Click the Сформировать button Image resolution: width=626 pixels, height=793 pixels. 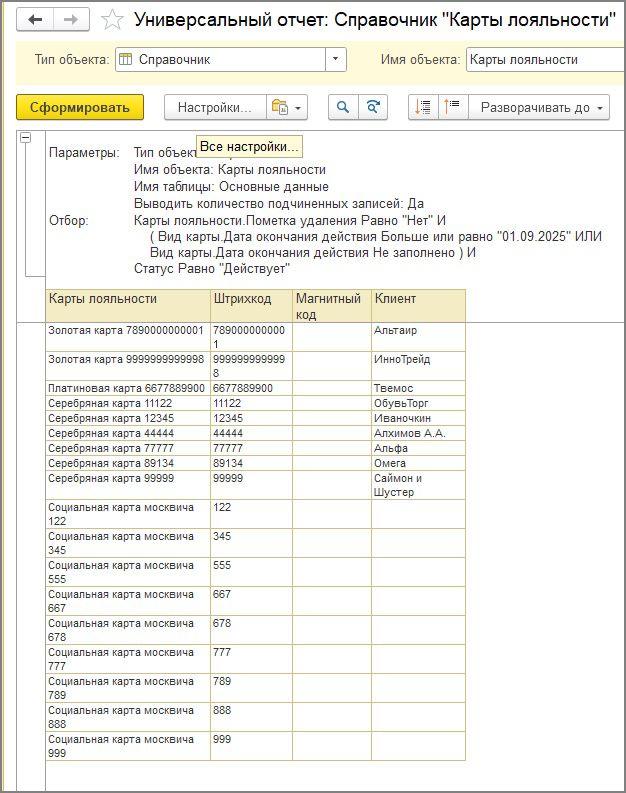tap(80, 107)
